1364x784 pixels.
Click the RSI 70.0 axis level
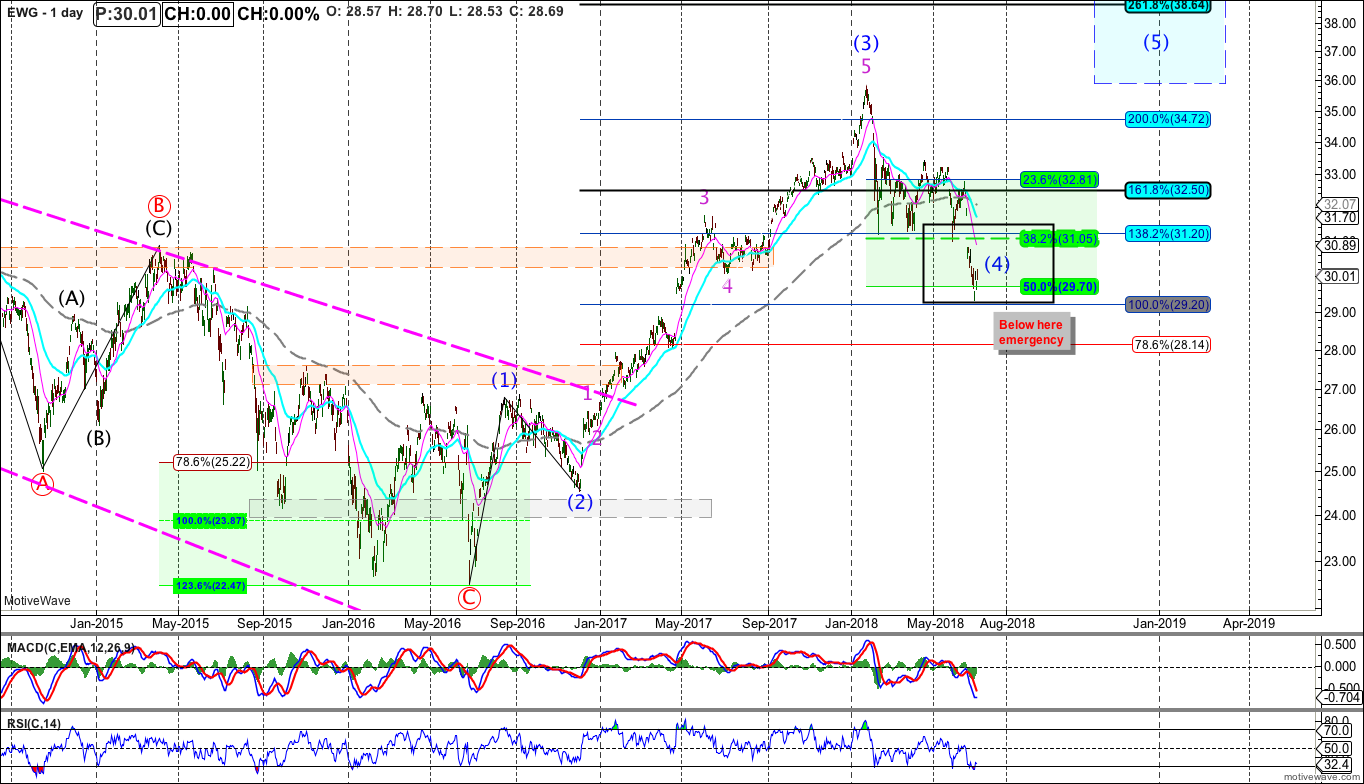(1338, 730)
